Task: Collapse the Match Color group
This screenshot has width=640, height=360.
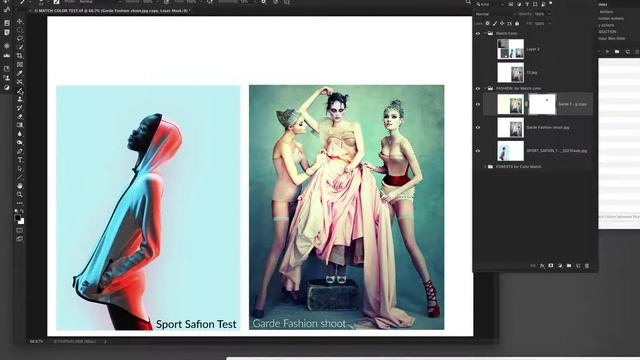Action: (x=485, y=33)
